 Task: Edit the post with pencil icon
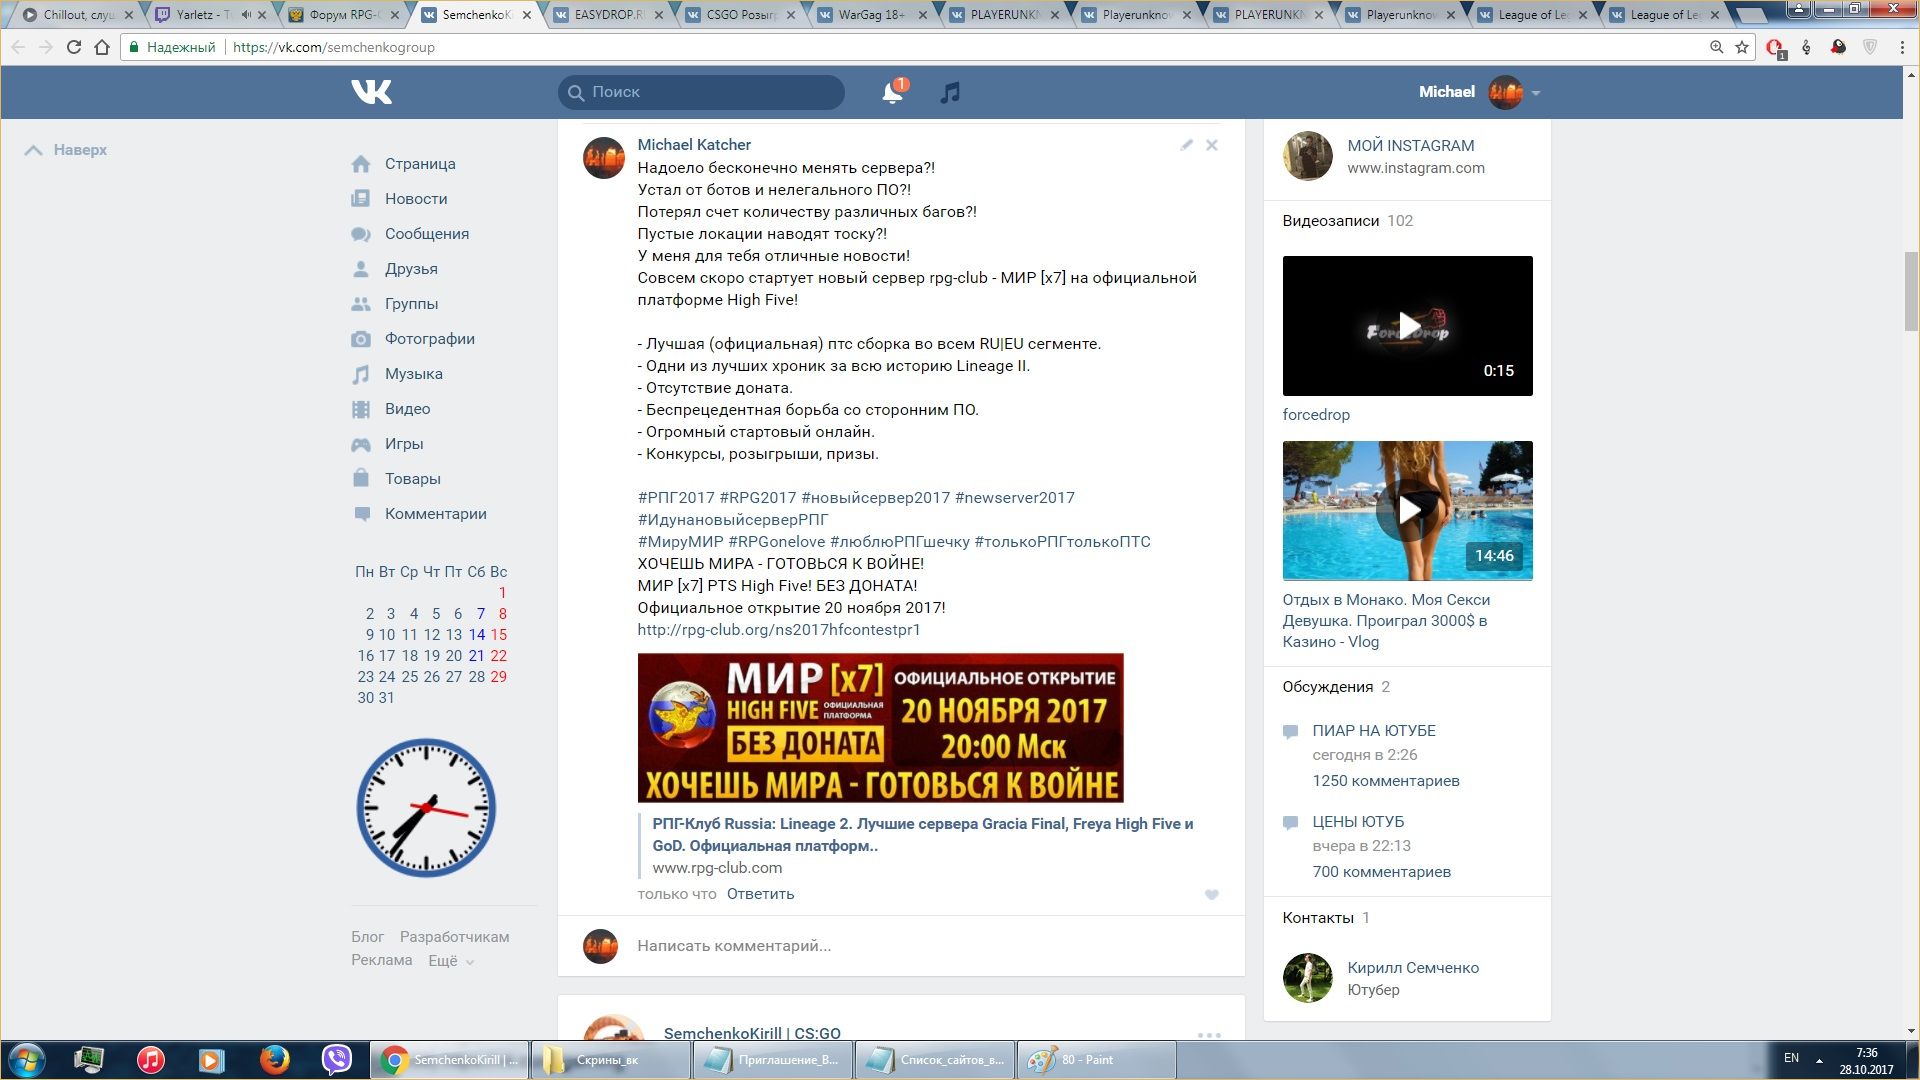tap(1186, 145)
